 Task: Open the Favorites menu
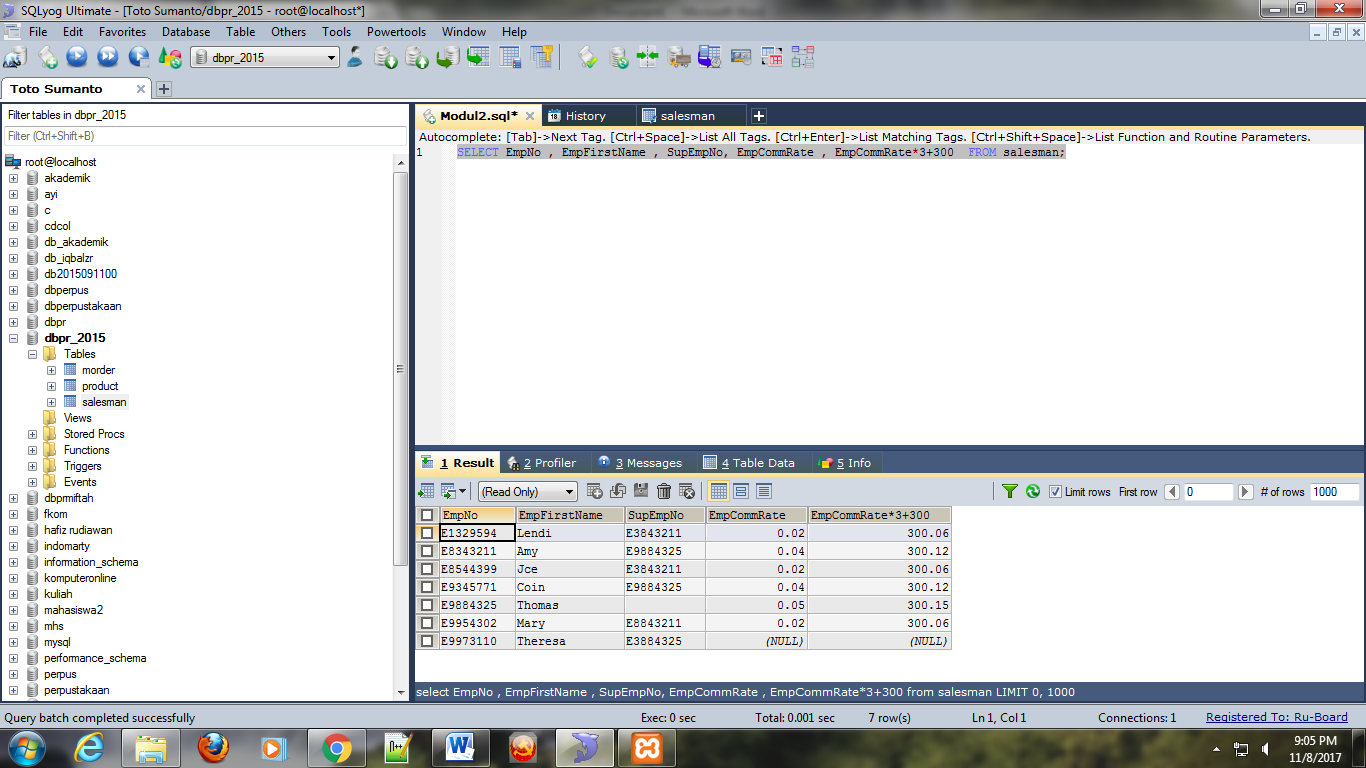click(x=122, y=32)
